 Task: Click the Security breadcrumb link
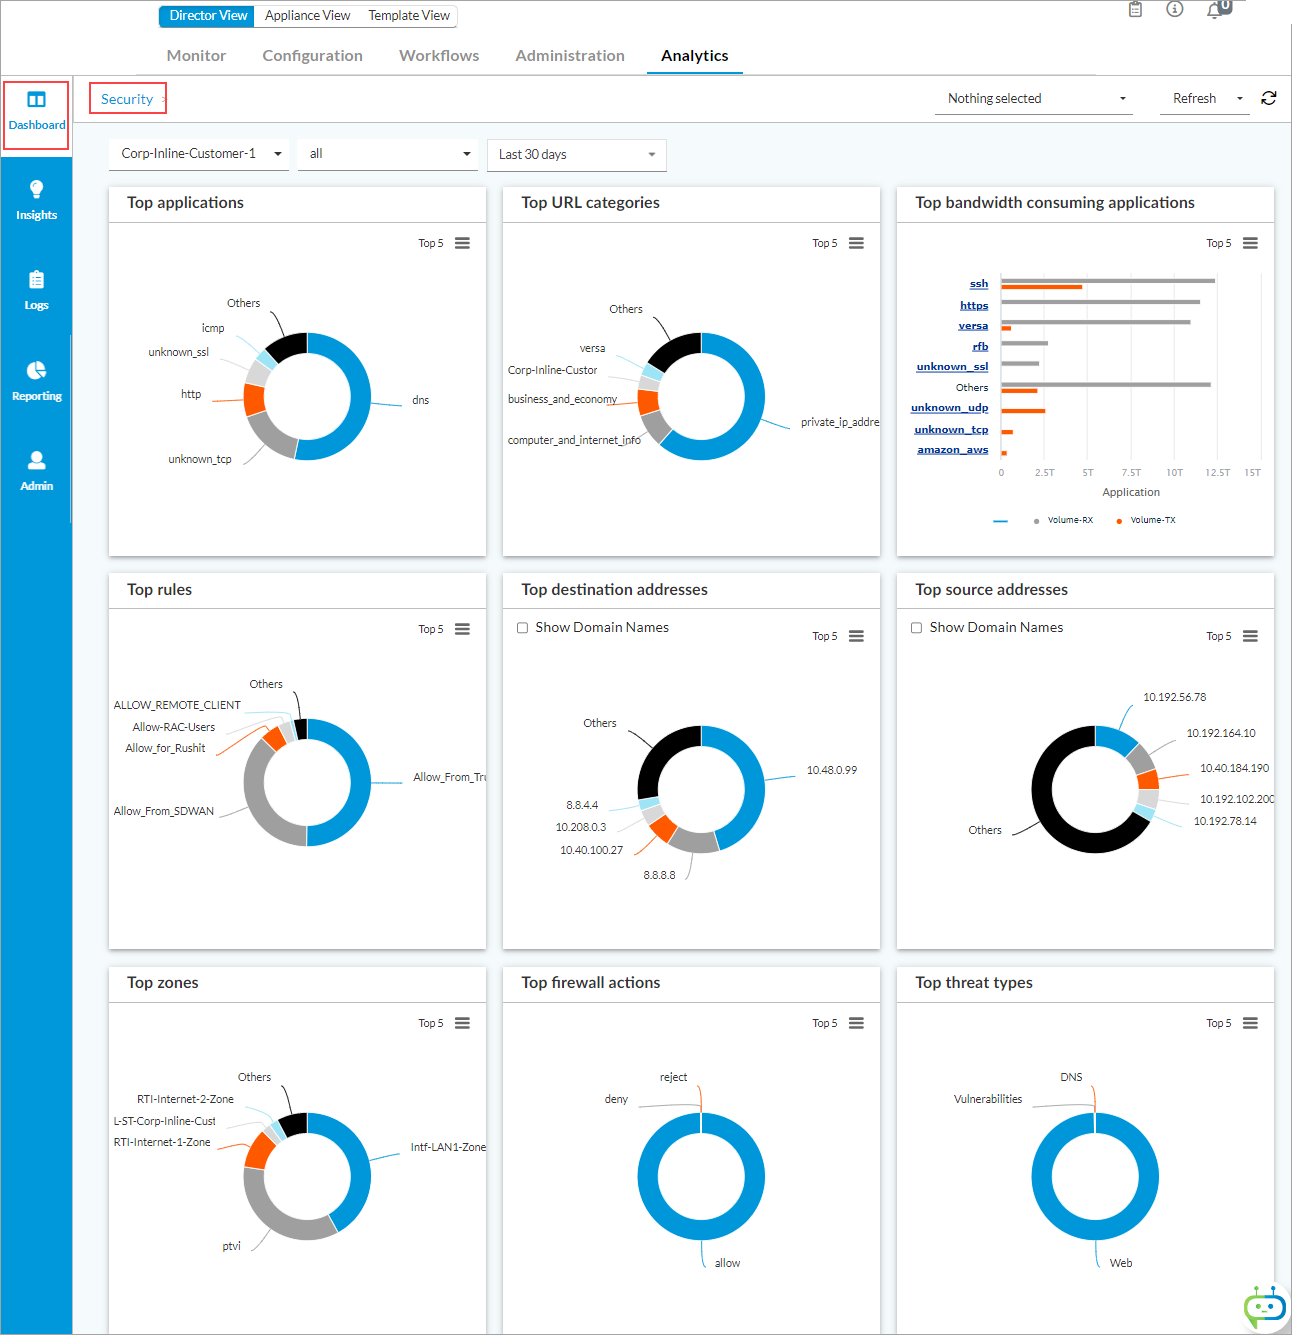point(127,99)
